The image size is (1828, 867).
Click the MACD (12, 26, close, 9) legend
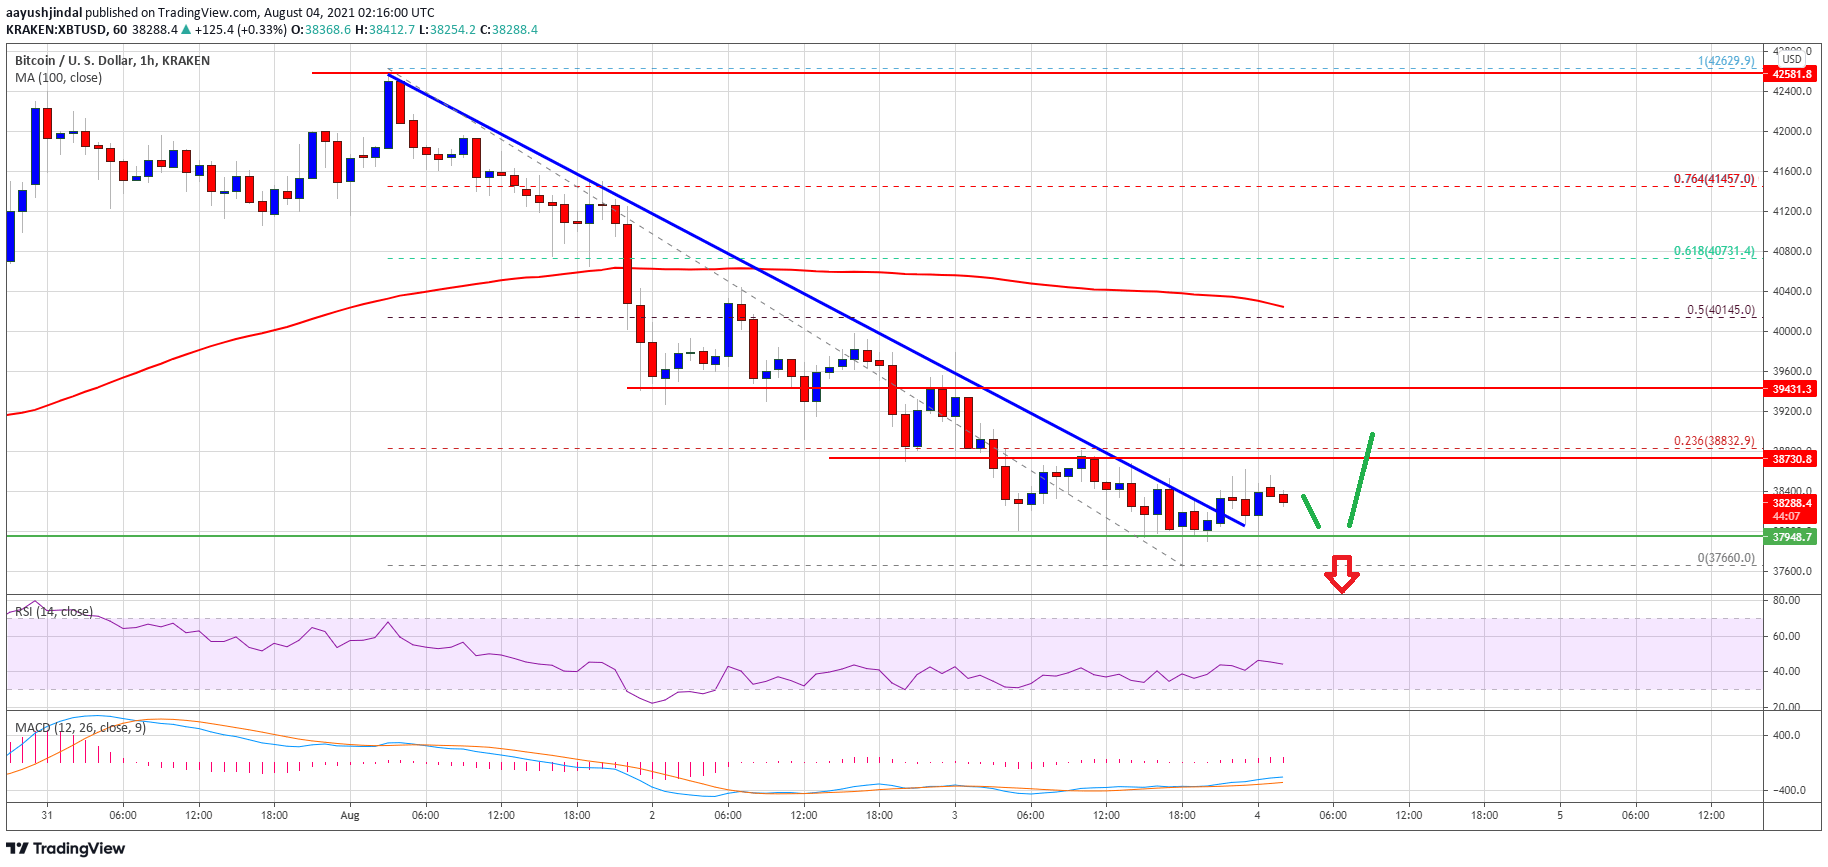[80, 727]
